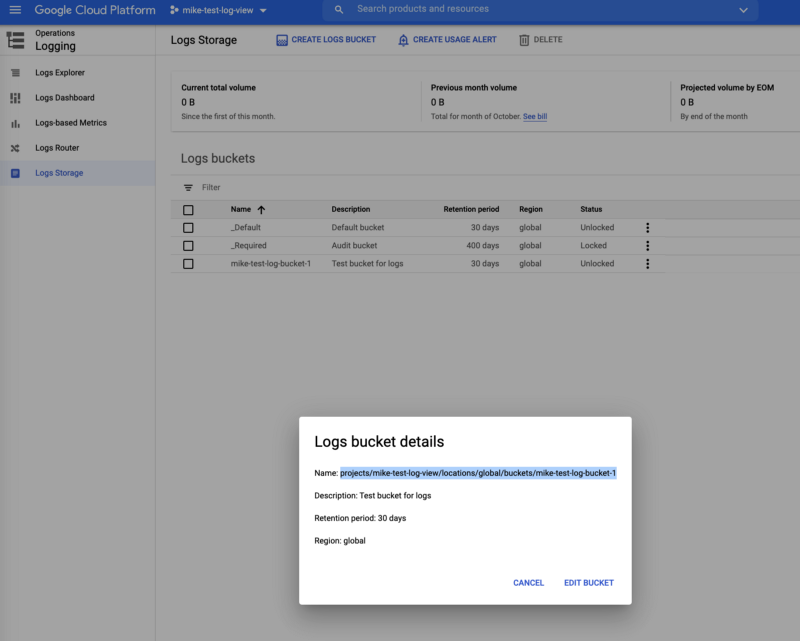Click the Logs Explorer sidebar icon
The image size is (800, 641).
coord(15,72)
